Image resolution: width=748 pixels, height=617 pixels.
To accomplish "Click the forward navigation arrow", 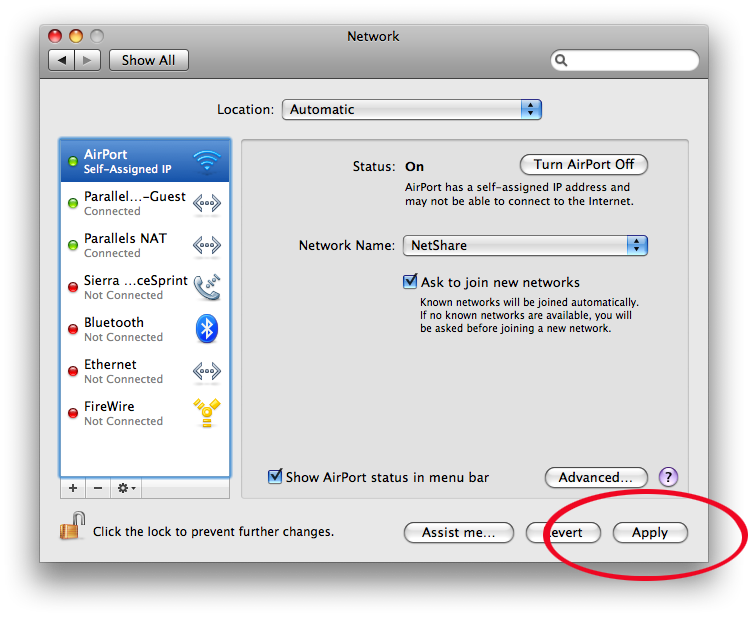I will click(x=87, y=60).
